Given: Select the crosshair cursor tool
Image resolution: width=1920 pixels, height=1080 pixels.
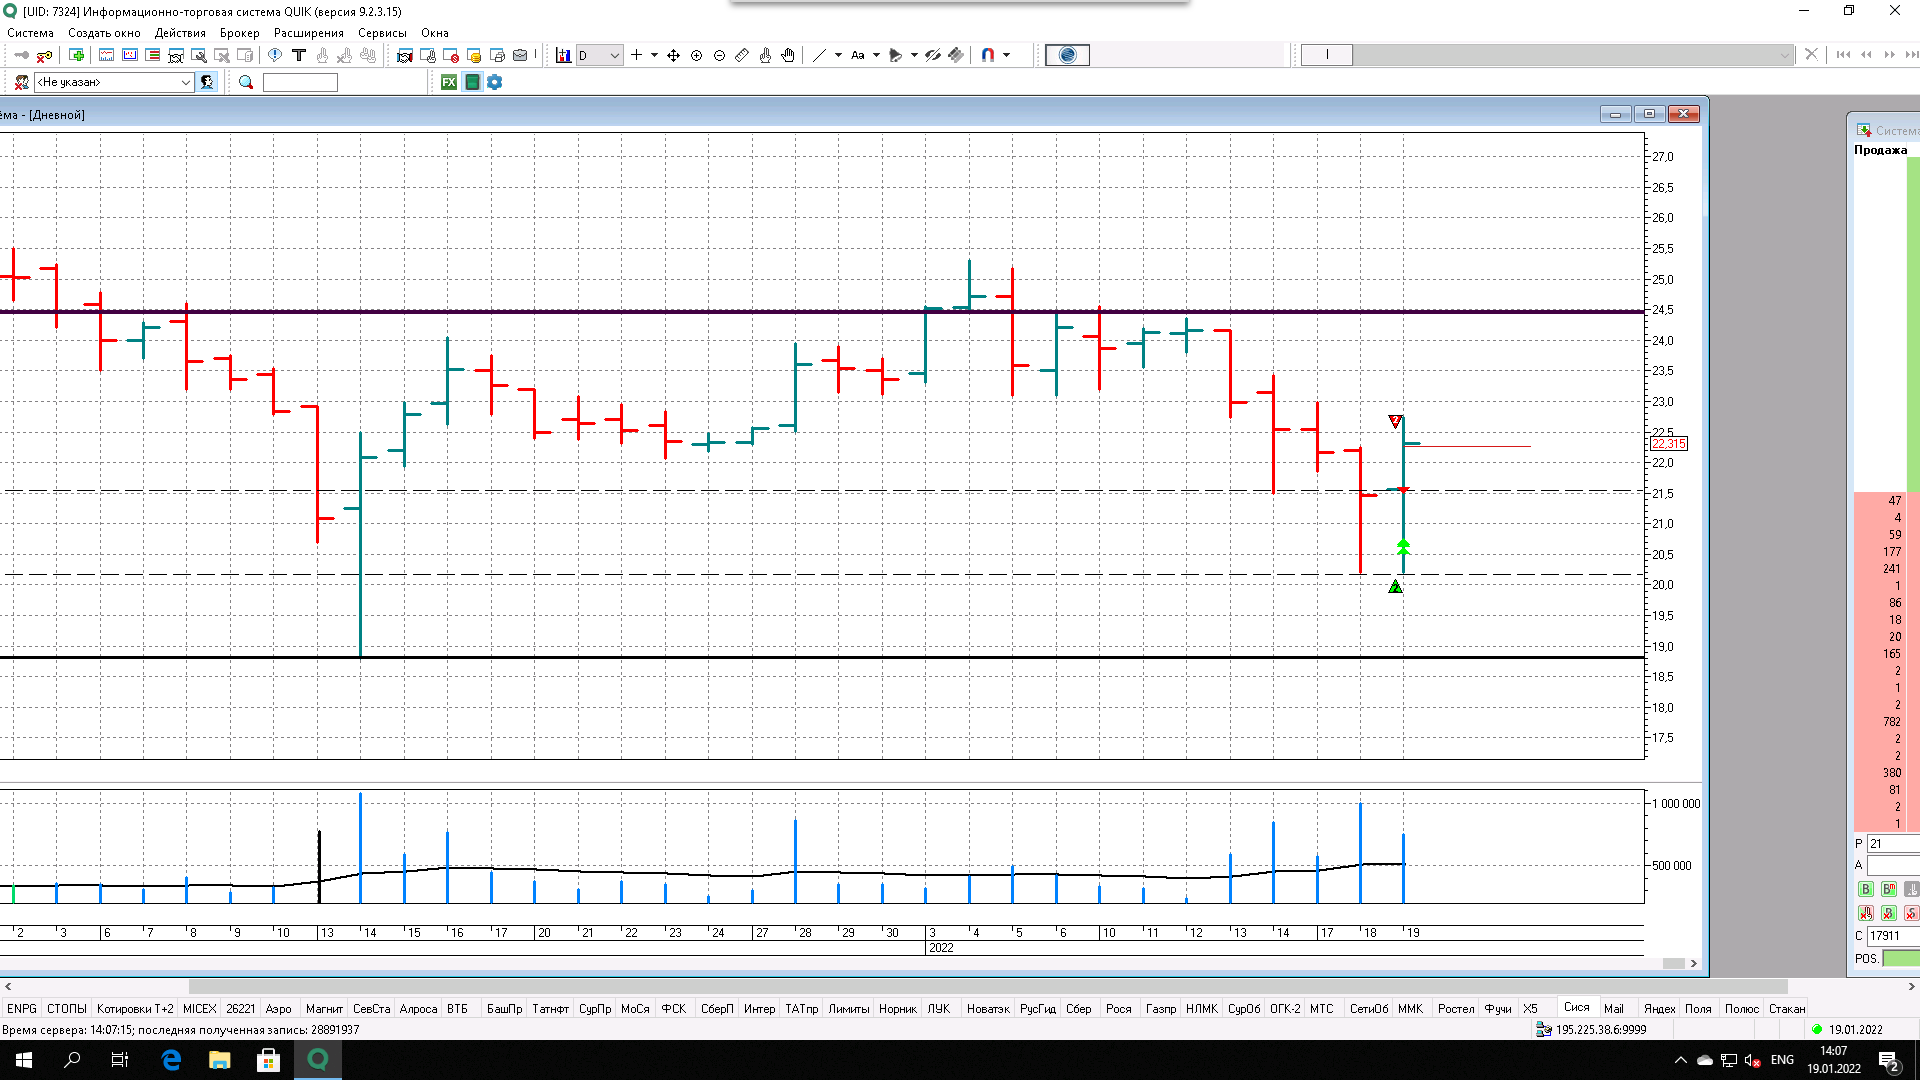Looking at the screenshot, I should 636,55.
